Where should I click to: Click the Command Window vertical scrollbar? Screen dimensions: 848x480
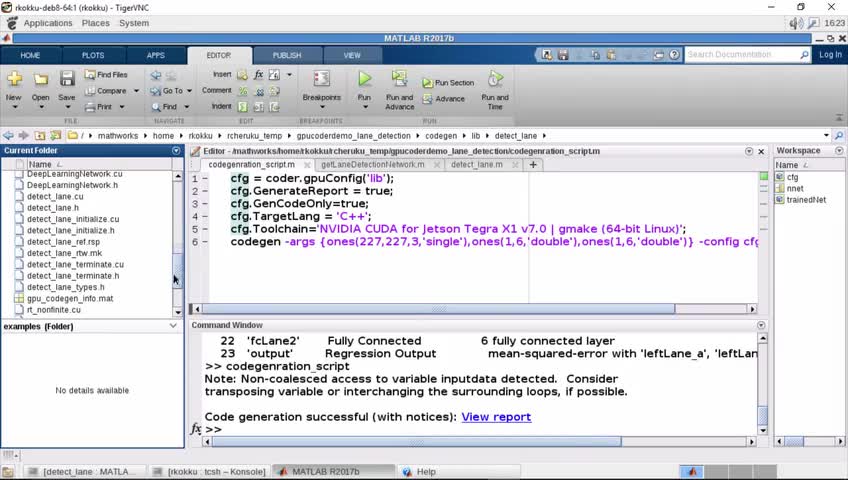click(x=763, y=415)
